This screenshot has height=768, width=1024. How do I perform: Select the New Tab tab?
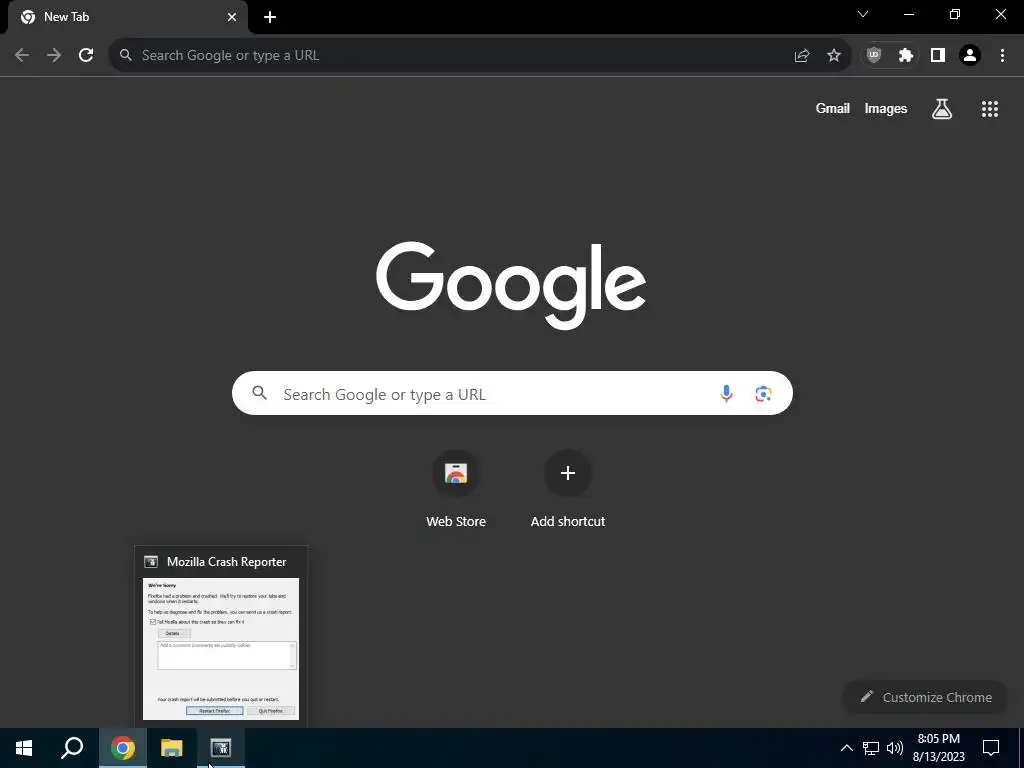tap(128, 17)
